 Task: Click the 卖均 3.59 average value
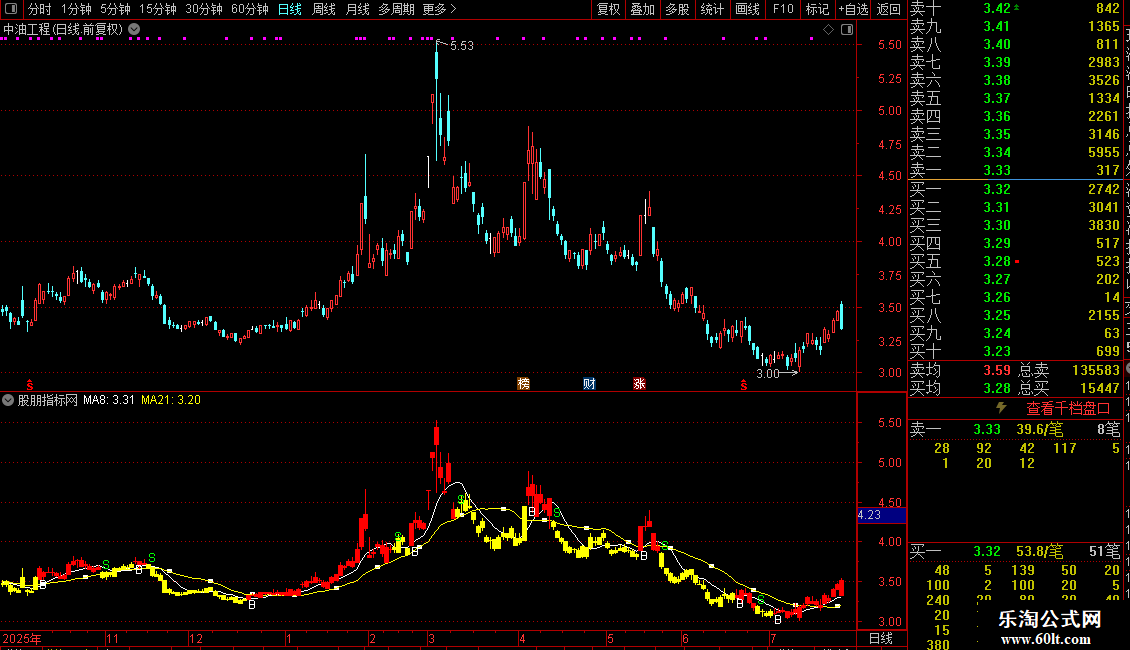point(997,370)
